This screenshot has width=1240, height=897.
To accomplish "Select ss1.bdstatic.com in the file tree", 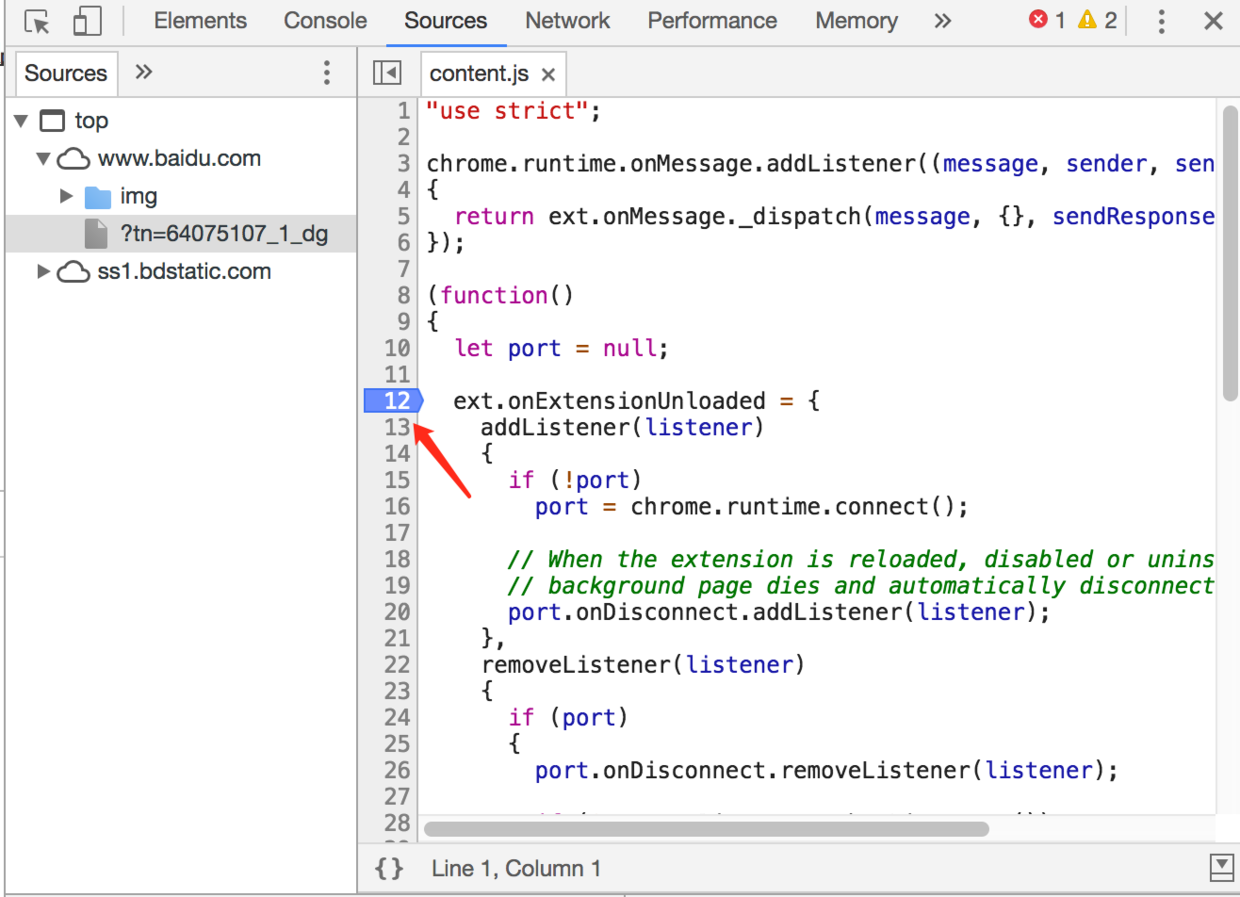I will 184,271.
